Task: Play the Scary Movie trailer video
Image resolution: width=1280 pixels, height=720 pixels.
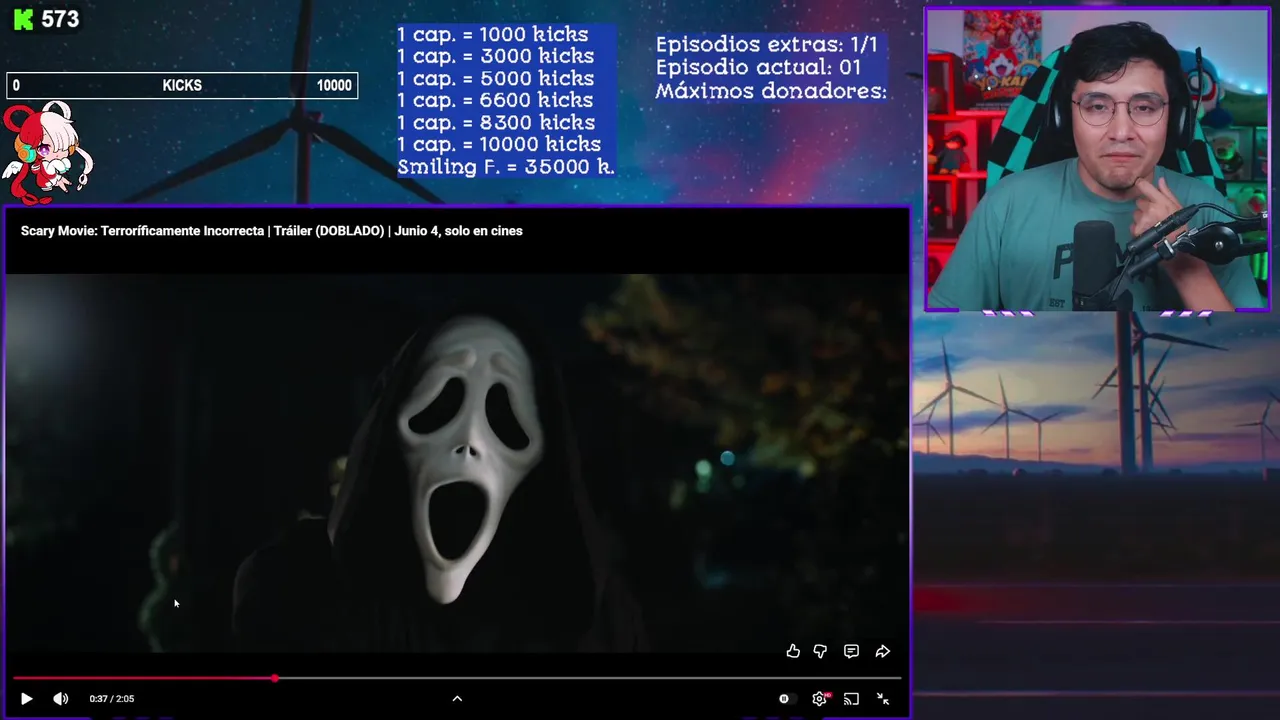Action: click(x=27, y=699)
